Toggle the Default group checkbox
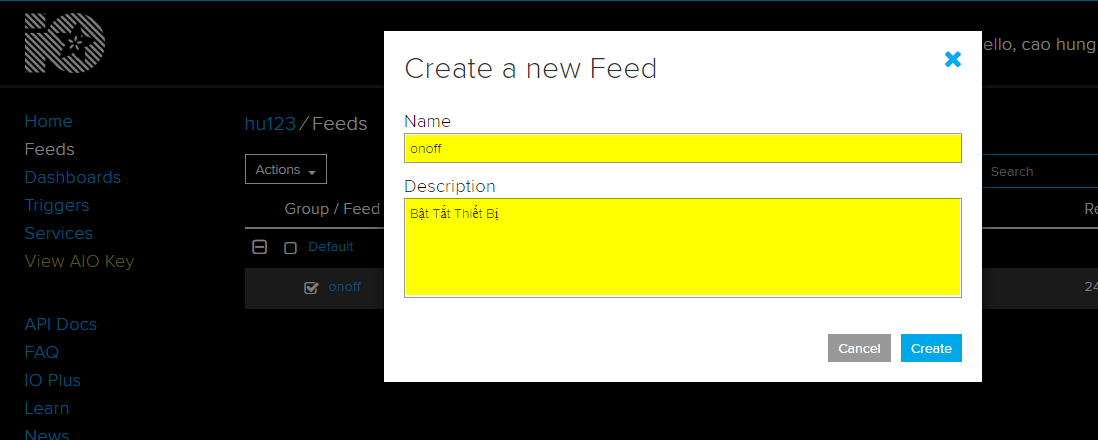 pyautogui.click(x=290, y=248)
